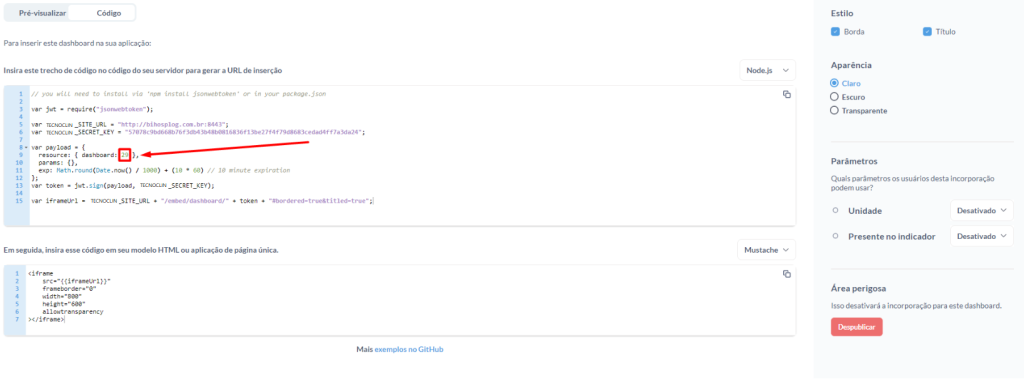This screenshot has width=1024, height=379.
Task: Toggle the Título checkbox
Action: point(927,31)
